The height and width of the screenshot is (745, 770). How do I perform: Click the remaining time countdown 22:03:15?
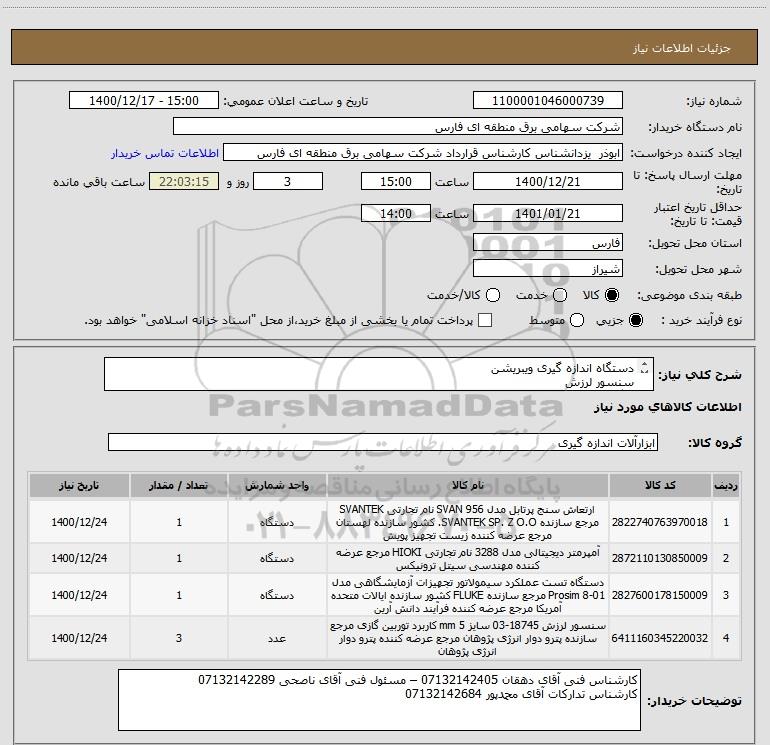click(x=184, y=181)
